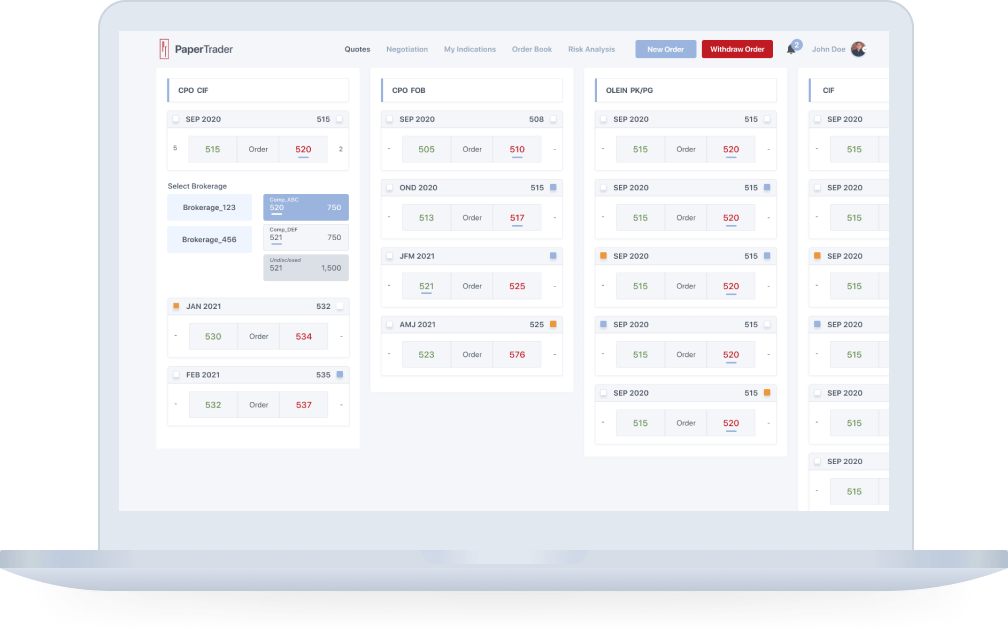Select bid price 513 in OND 2020
This screenshot has width=1008, height=635.
pyautogui.click(x=426, y=218)
